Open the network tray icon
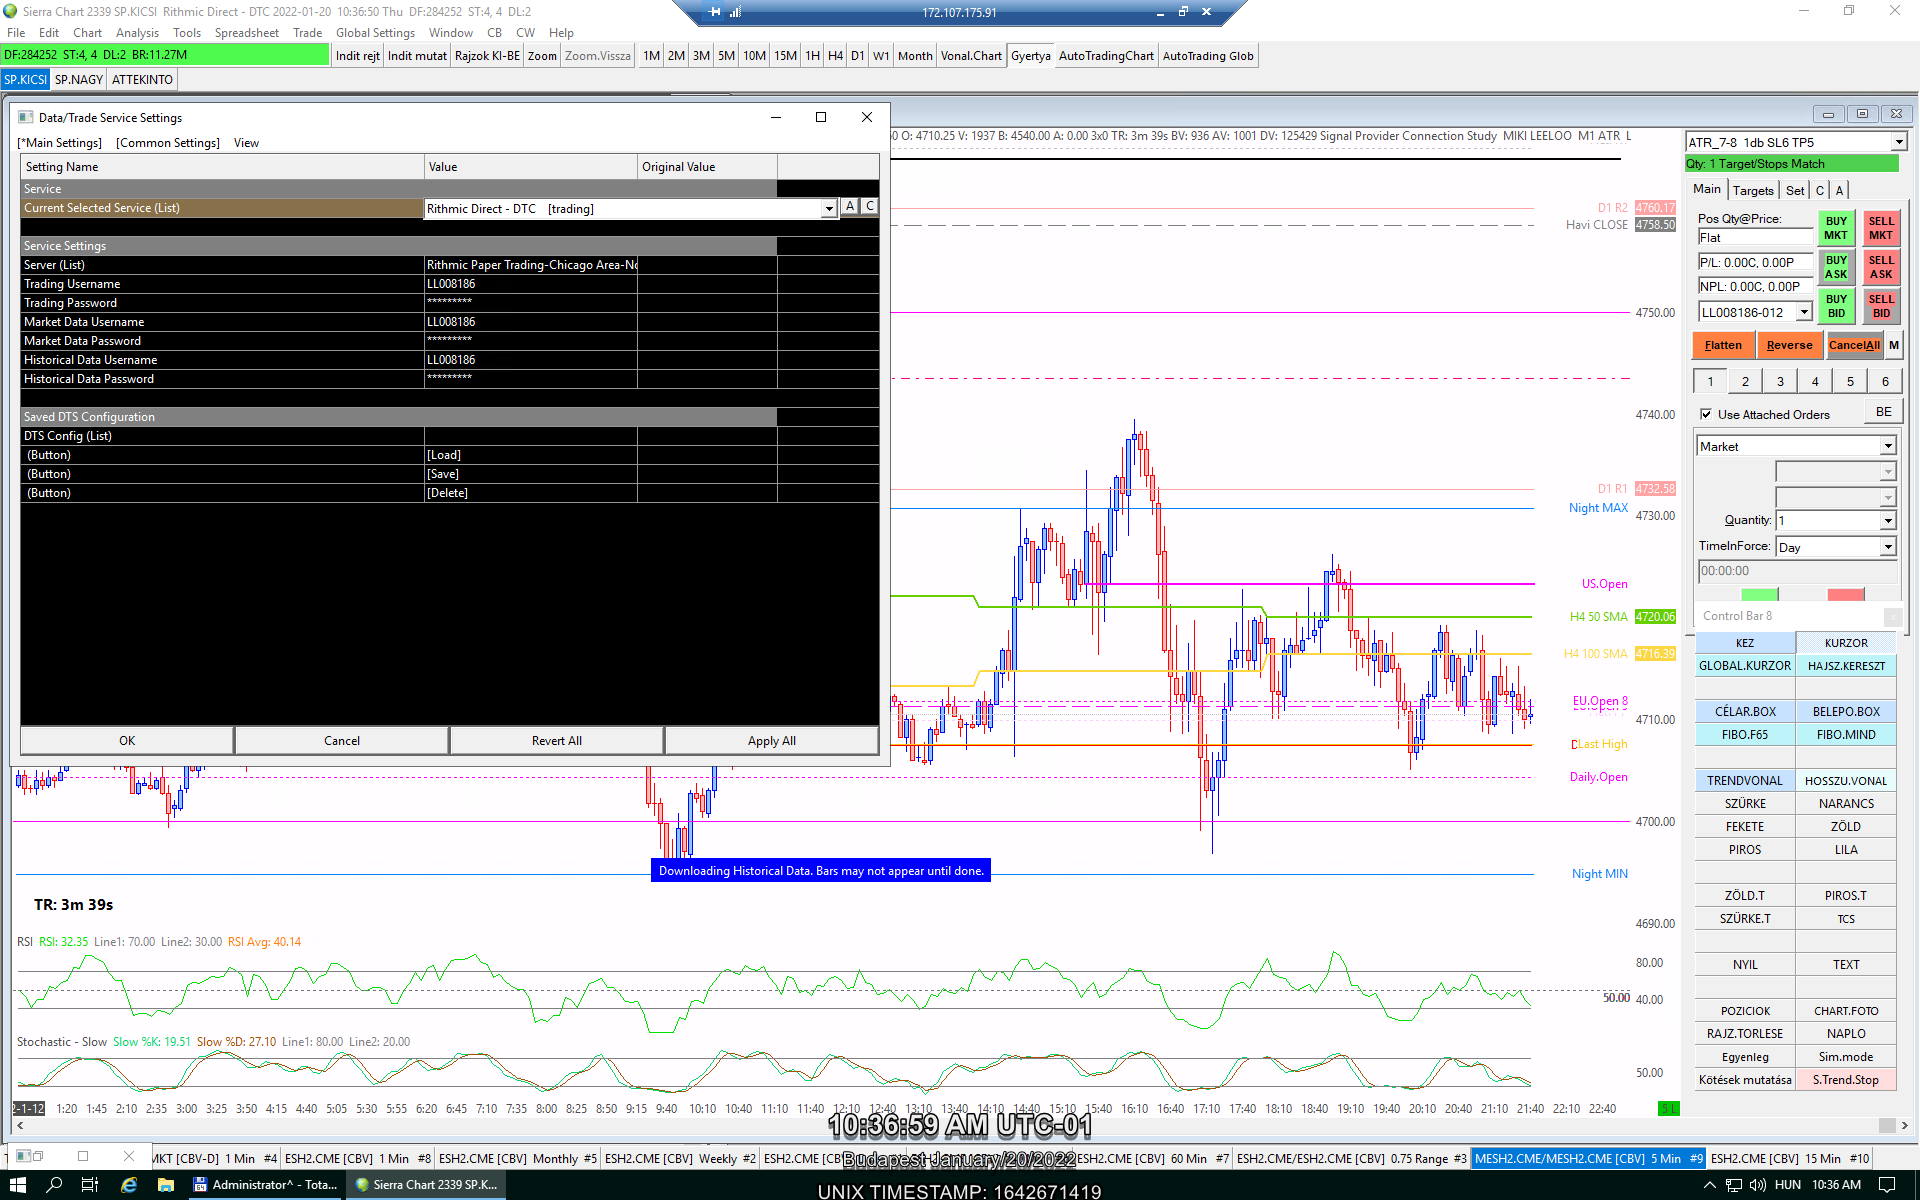The image size is (1920, 1200). (1734, 1185)
